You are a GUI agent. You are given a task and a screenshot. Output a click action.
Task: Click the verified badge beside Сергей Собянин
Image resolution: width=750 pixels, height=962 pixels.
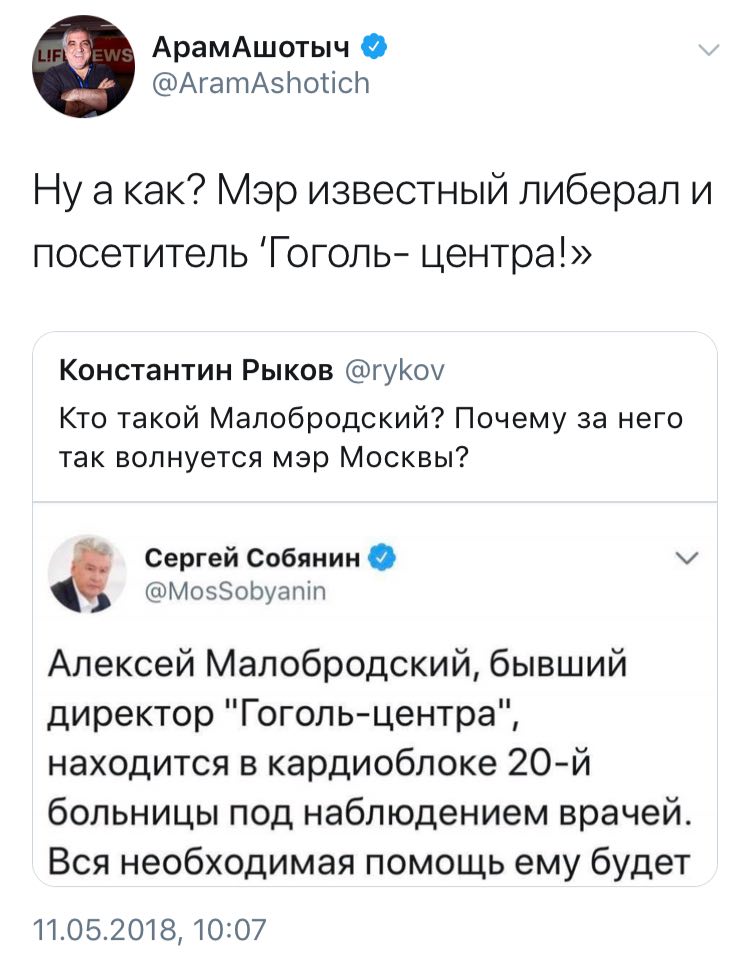point(383,557)
